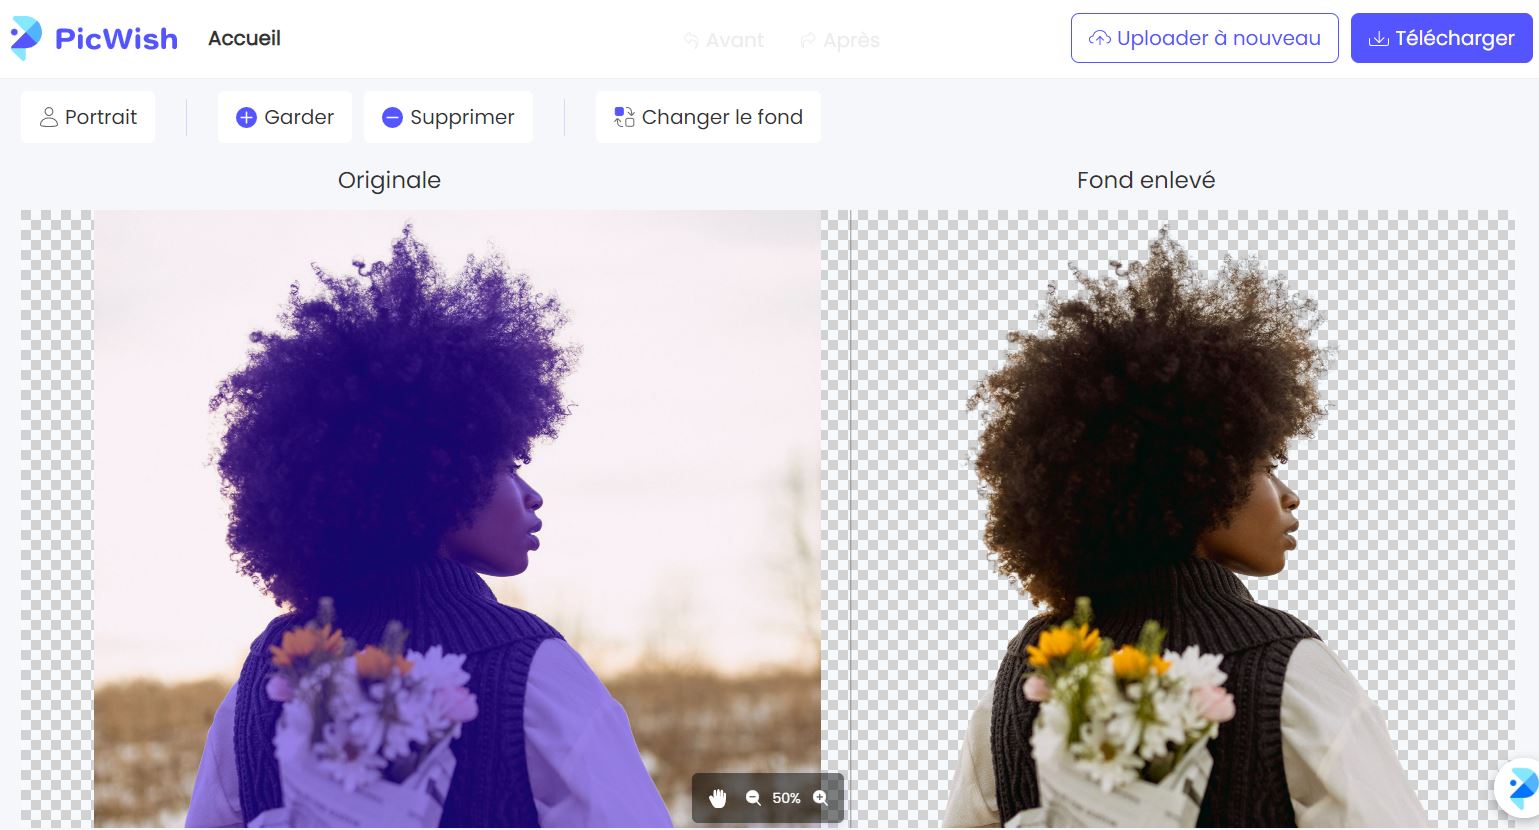Click the upload cloud icon on Uploader à nouveau
Viewport: 1539px width, 830px height.
tap(1099, 37)
